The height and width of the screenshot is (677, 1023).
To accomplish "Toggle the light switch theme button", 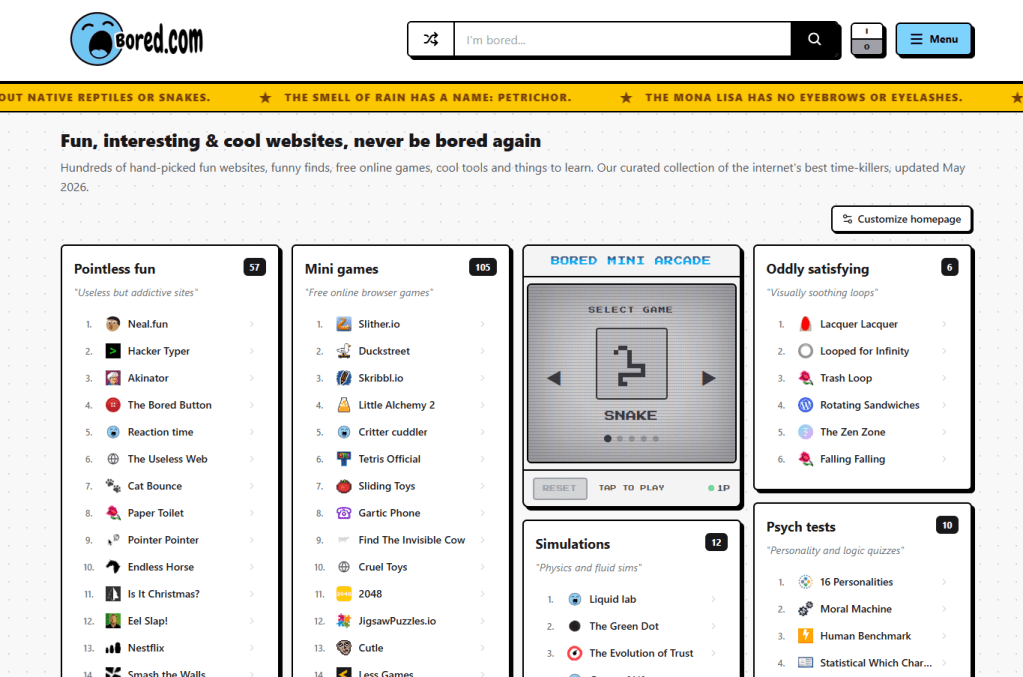I will pos(867,40).
